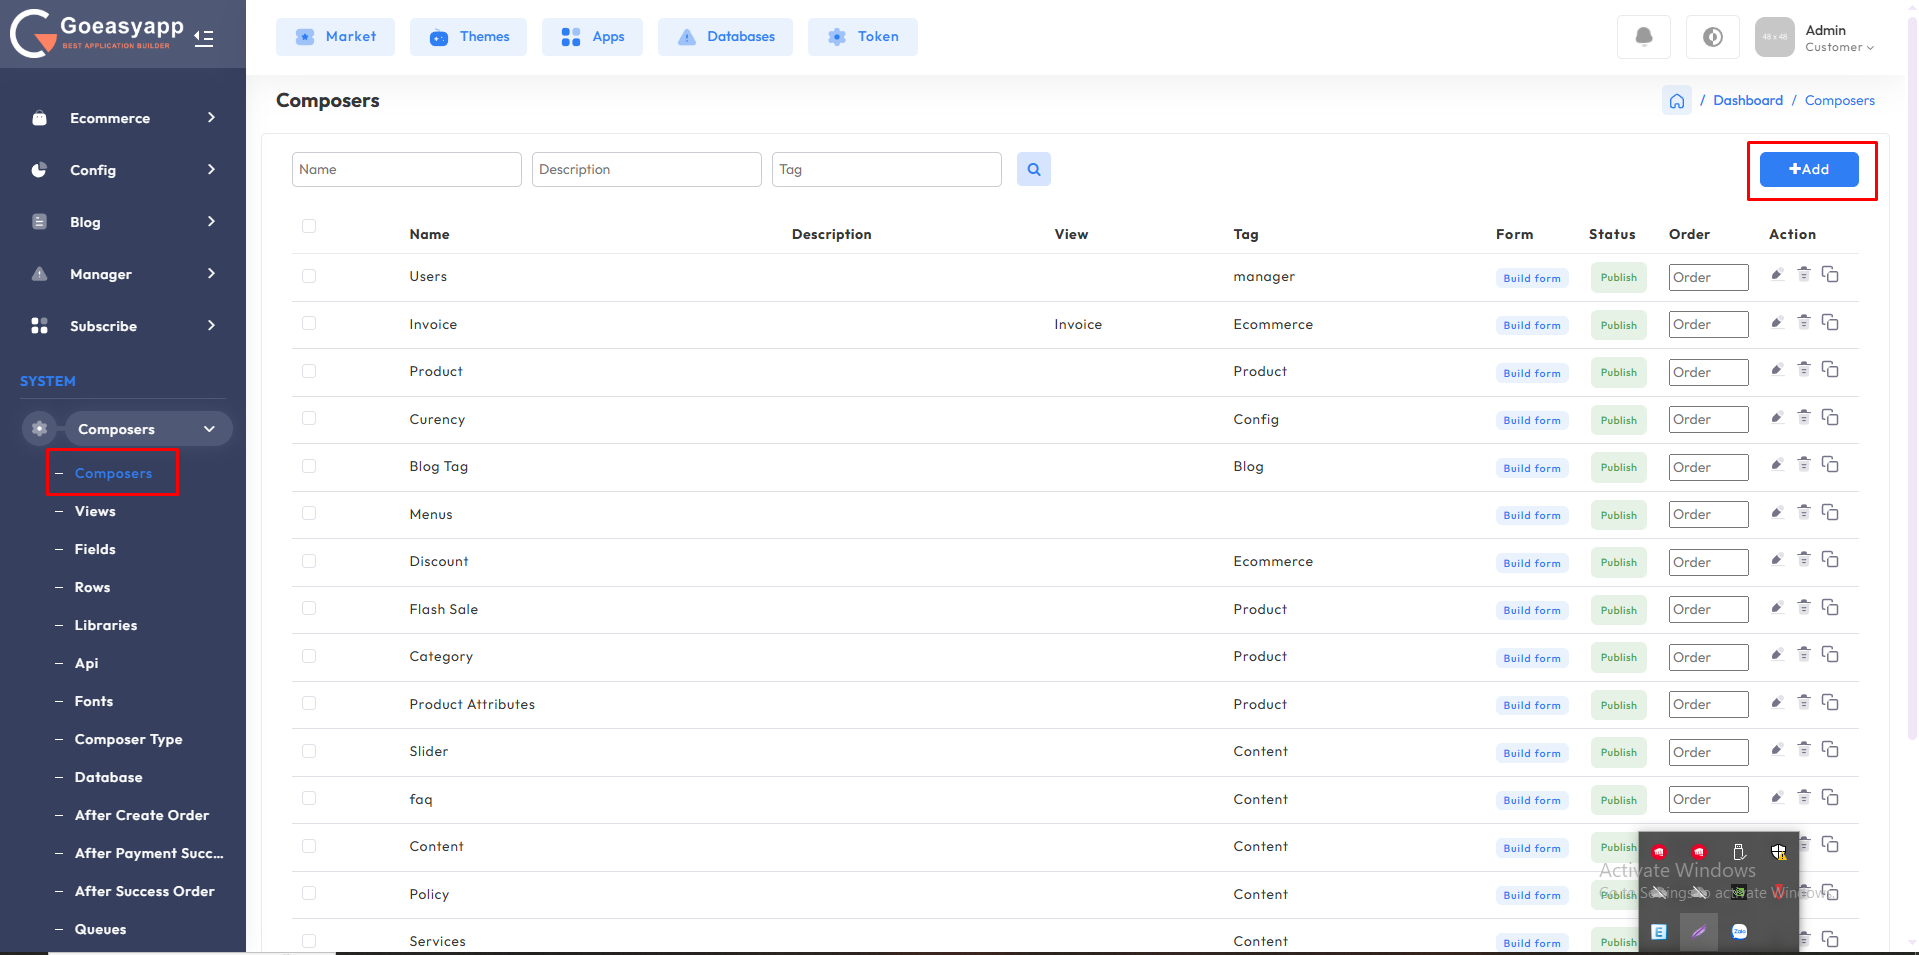
Task: Go to home via breadcrumb icon
Action: click(1676, 101)
